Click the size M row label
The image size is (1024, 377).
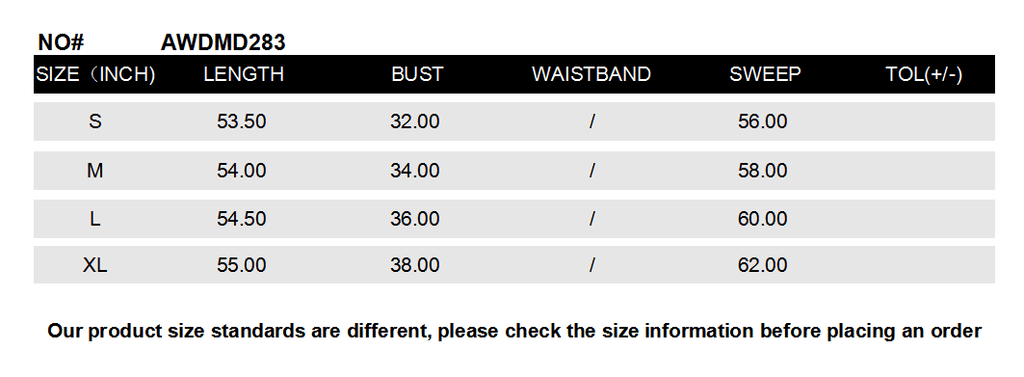(x=95, y=171)
